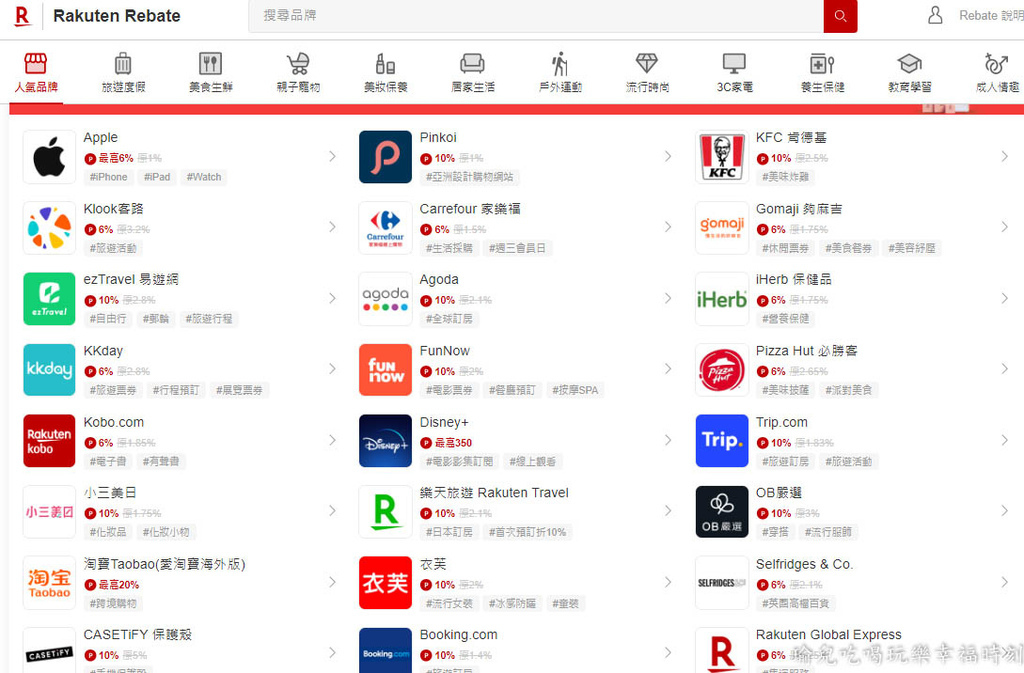Click the Pinkoi logo

tap(385, 157)
